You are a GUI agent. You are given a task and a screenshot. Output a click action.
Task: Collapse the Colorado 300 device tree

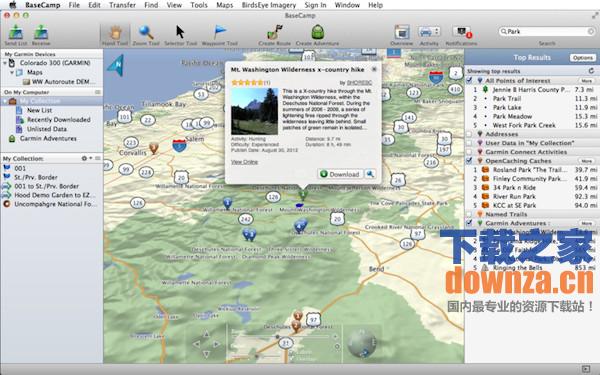point(5,63)
